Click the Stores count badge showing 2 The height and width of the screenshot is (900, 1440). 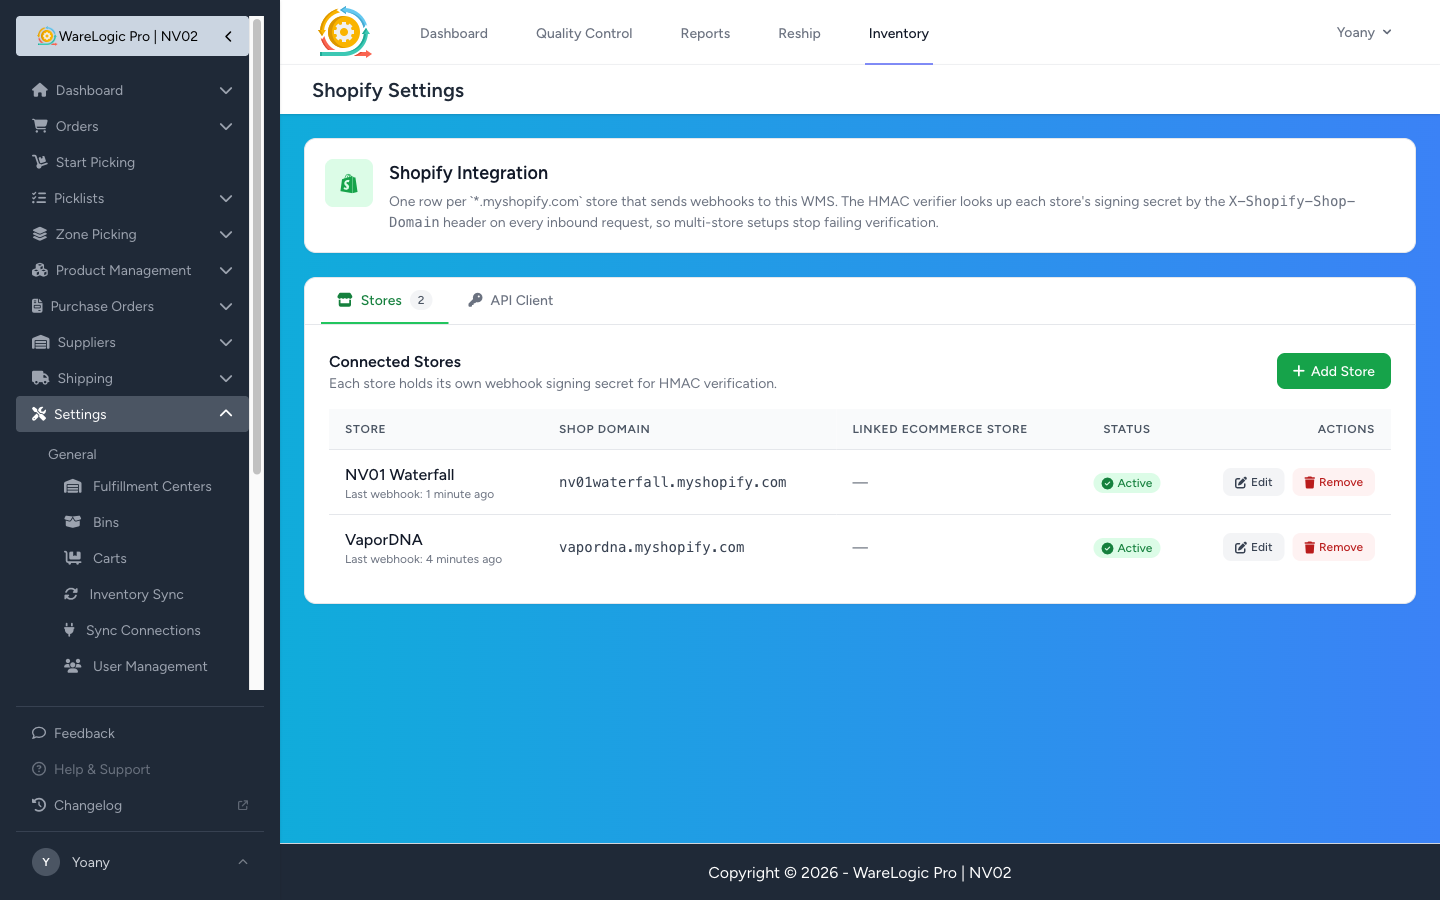pyautogui.click(x=421, y=300)
